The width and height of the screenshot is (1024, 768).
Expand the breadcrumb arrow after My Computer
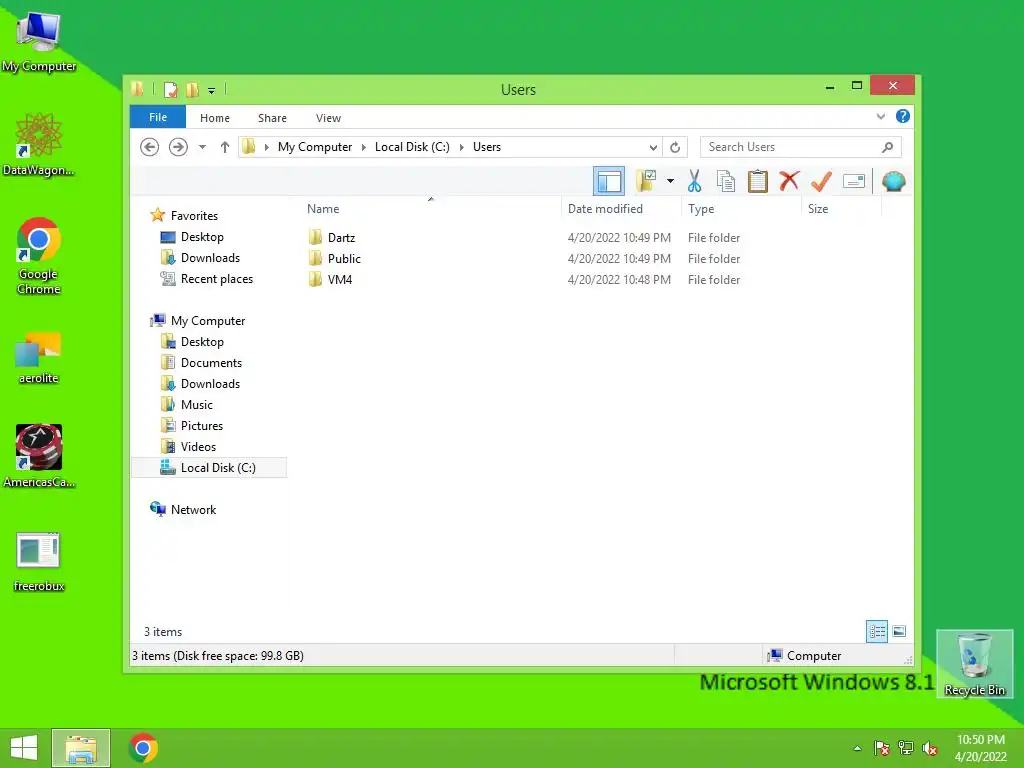click(x=364, y=147)
